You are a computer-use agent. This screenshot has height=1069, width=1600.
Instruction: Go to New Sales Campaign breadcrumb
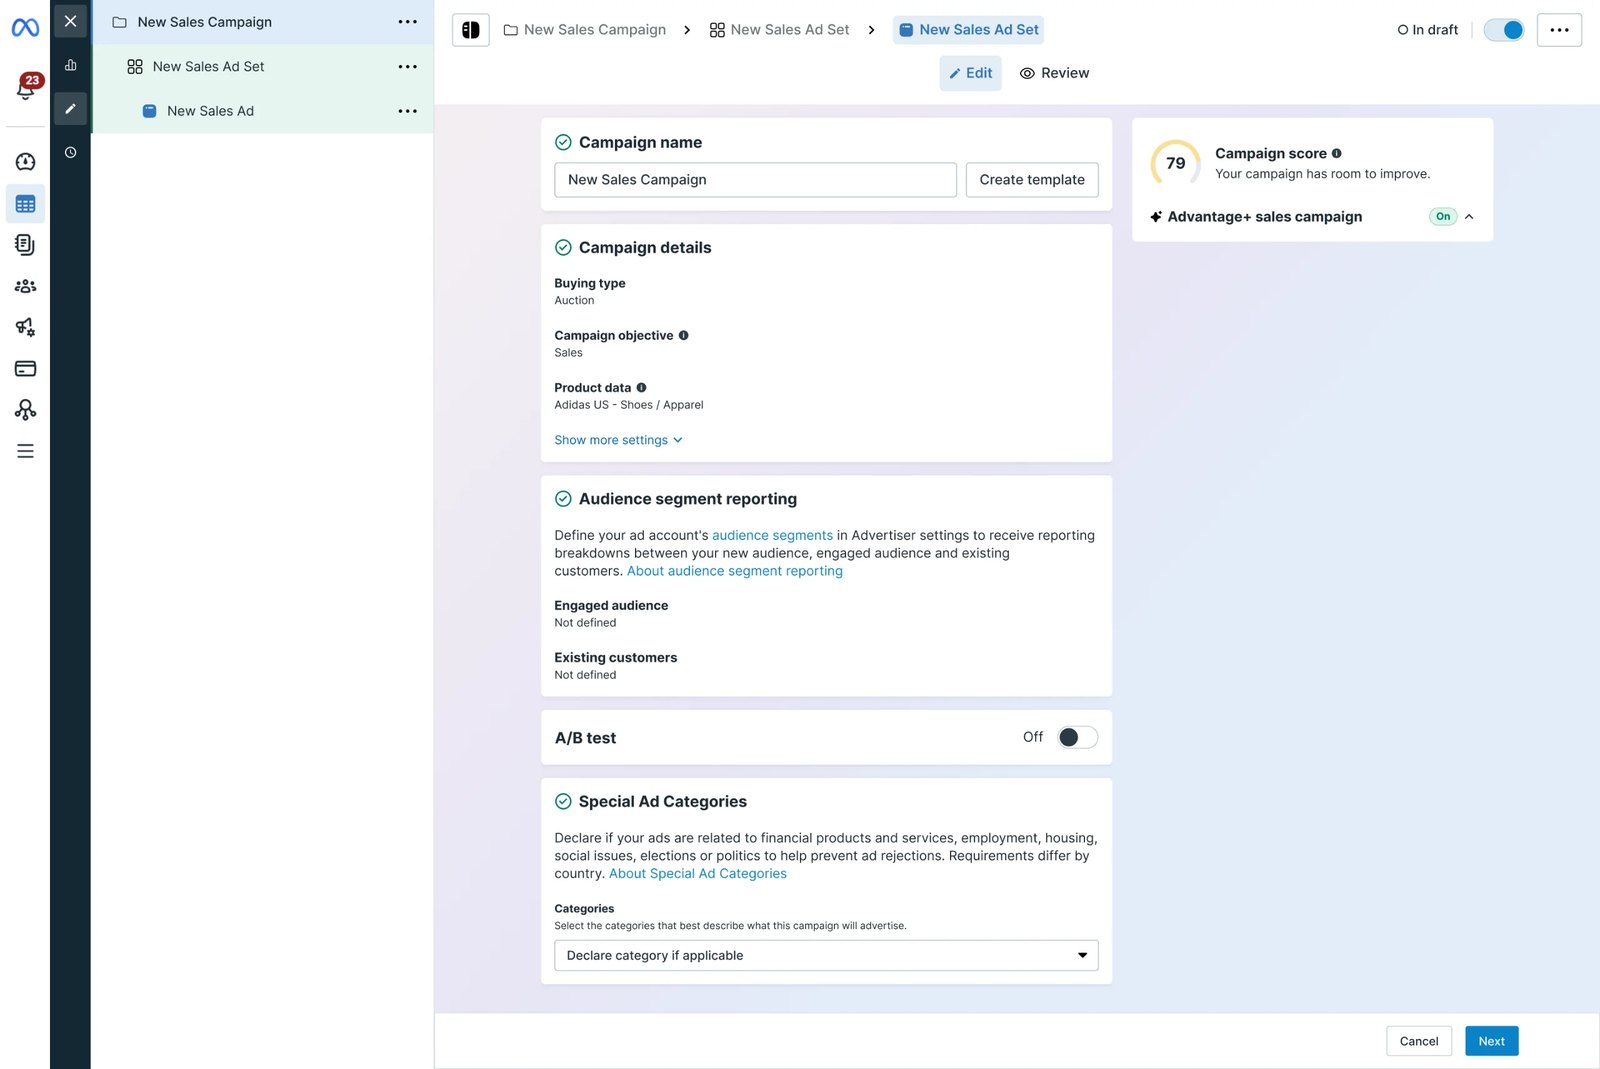pos(585,30)
